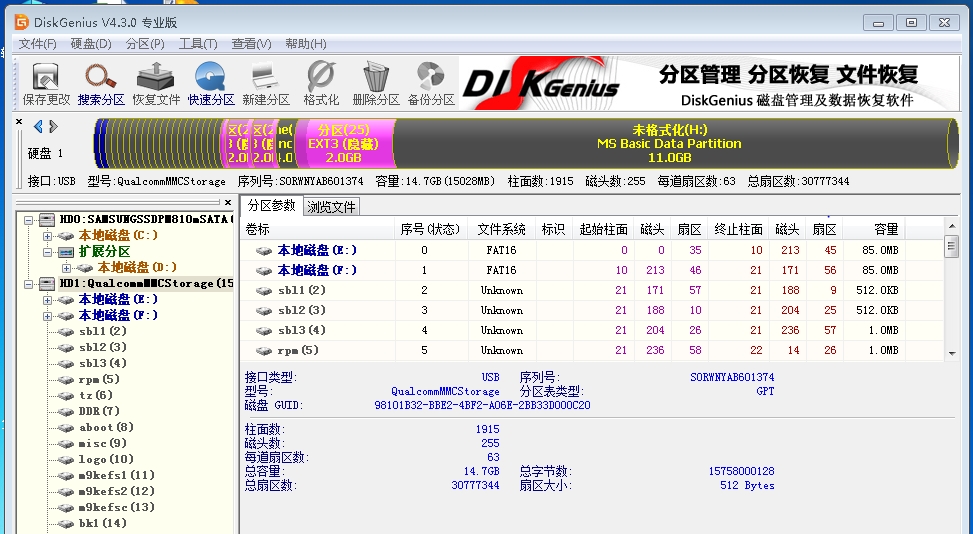Viewport: 973px width, 534px height.
Task: Expand 本地磁盘(E:) in the disk tree
Action: [x=47, y=299]
